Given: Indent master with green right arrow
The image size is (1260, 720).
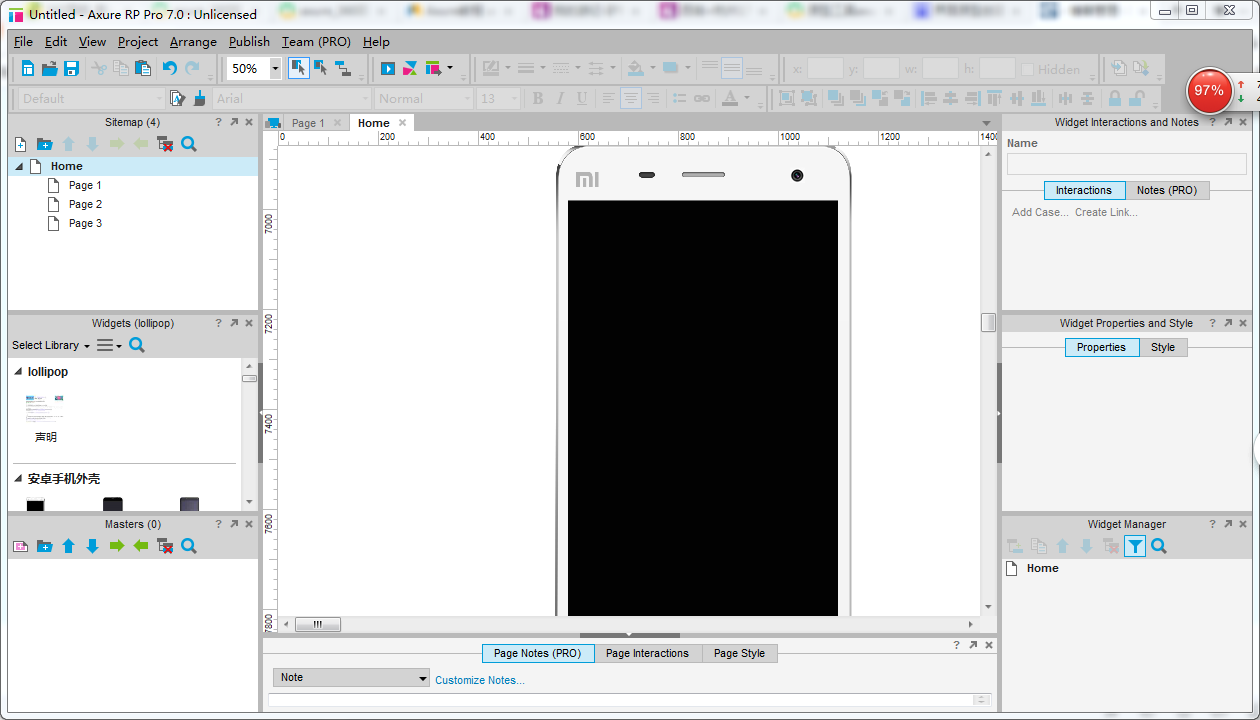Looking at the screenshot, I should point(117,546).
